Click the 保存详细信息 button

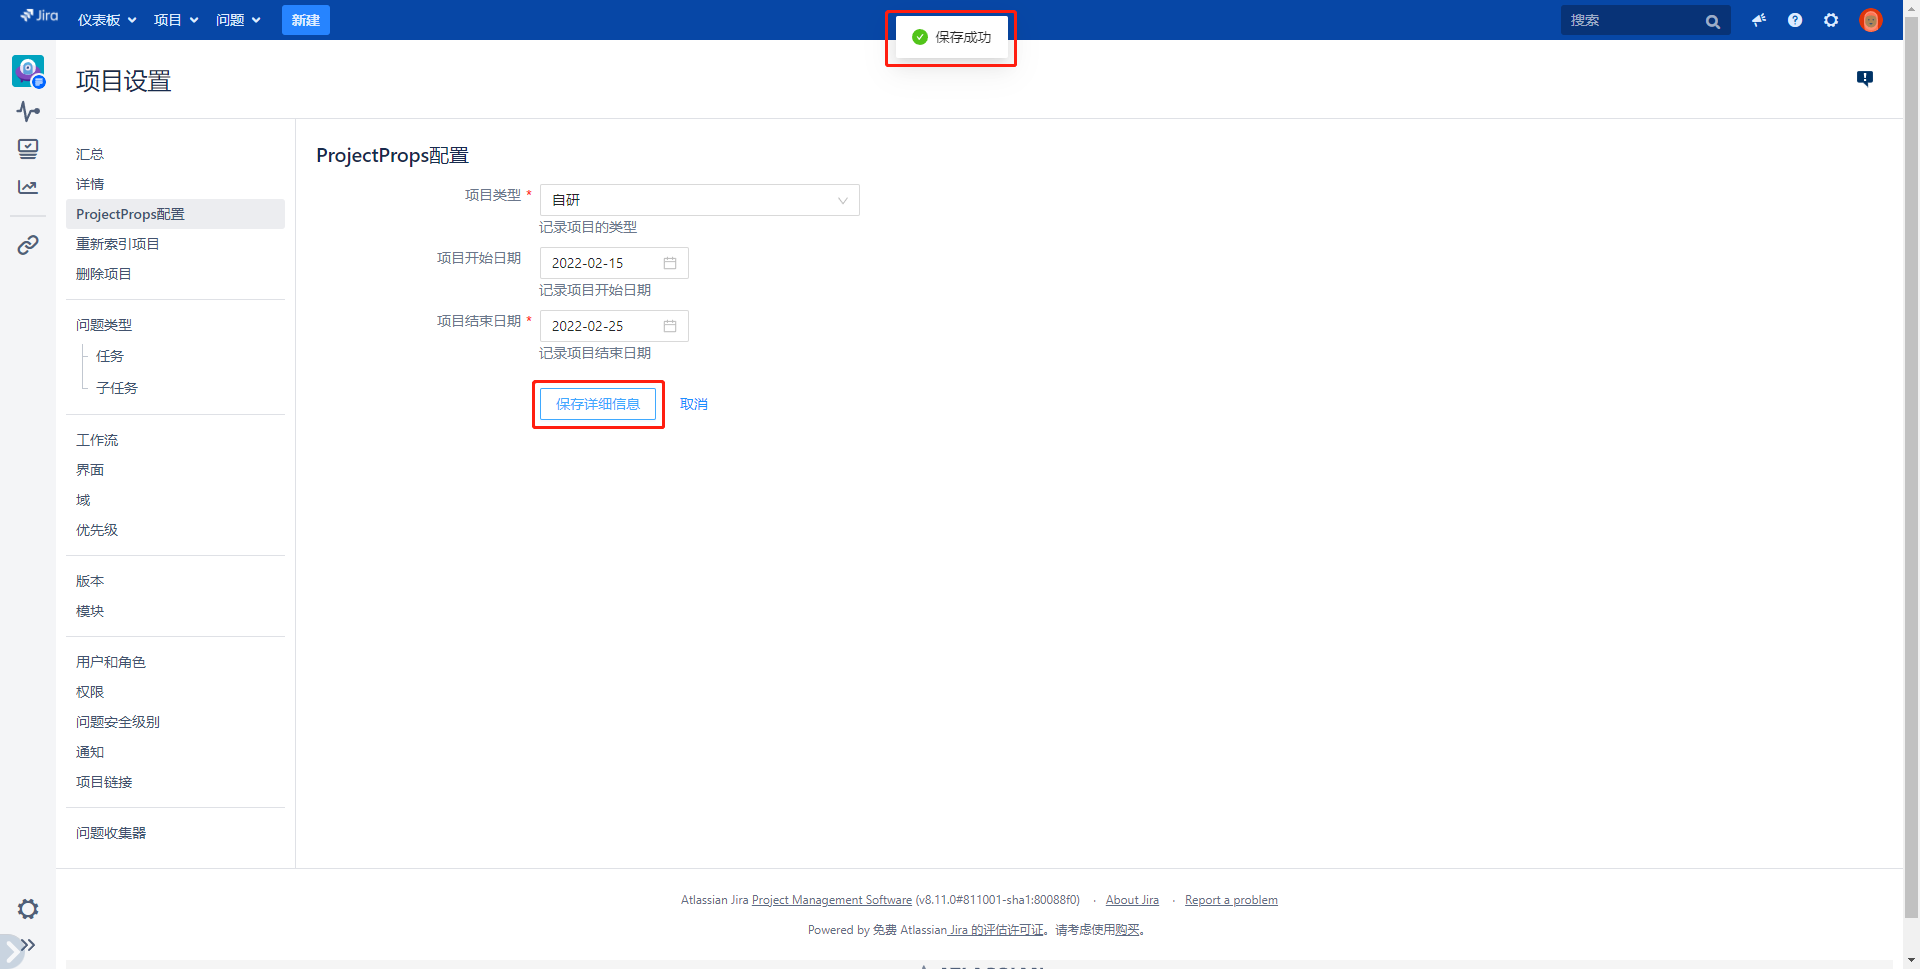click(598, 404)
